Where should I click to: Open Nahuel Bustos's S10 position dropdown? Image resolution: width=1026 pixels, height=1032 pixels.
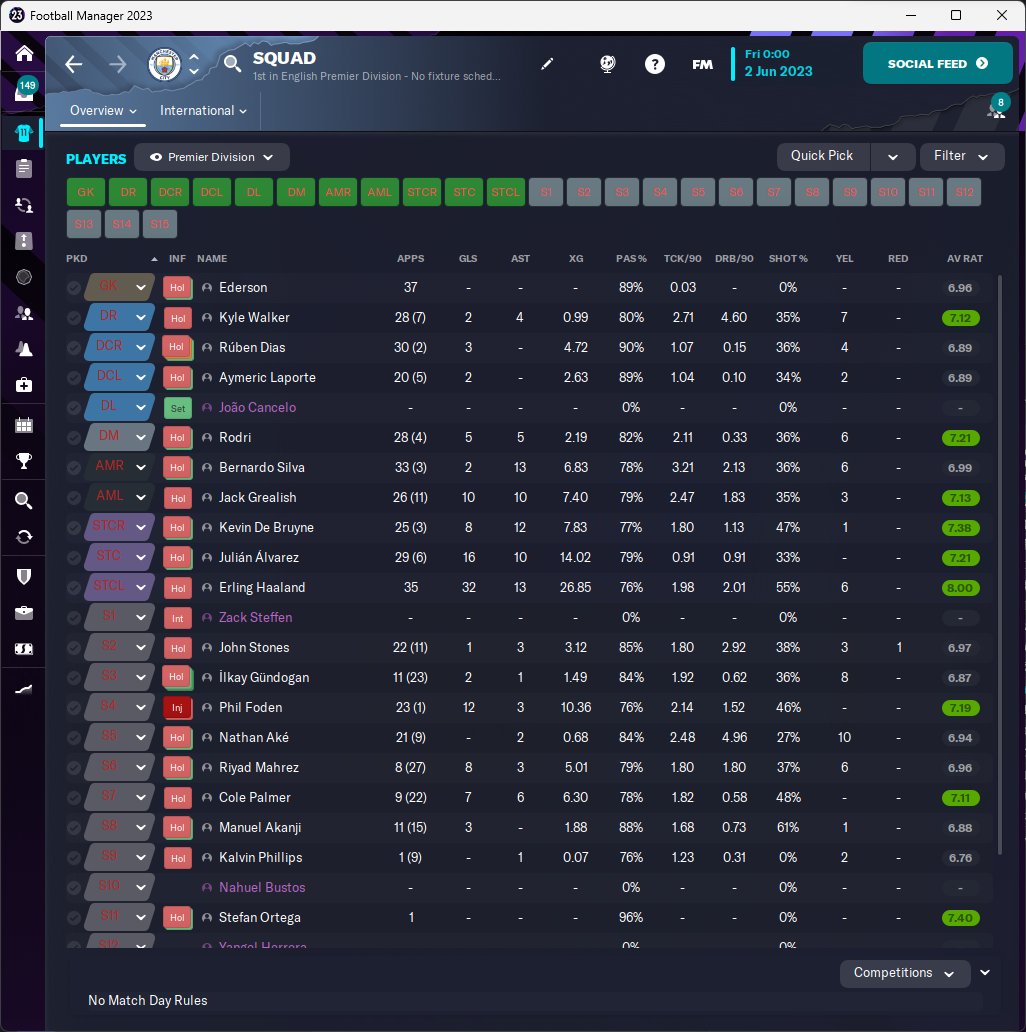tap(120, 887)
